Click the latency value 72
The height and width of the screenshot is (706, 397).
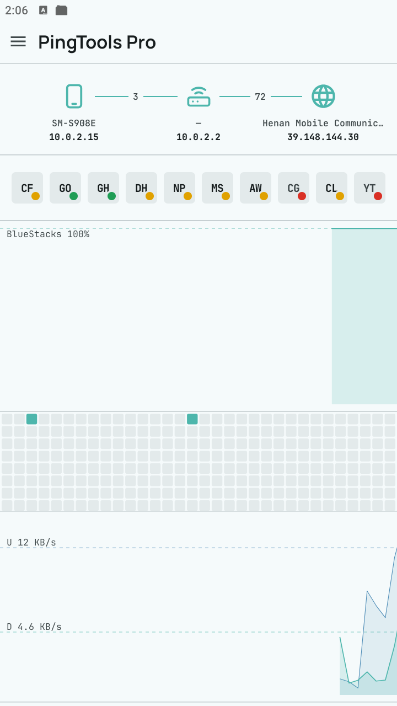coord(260,96)
